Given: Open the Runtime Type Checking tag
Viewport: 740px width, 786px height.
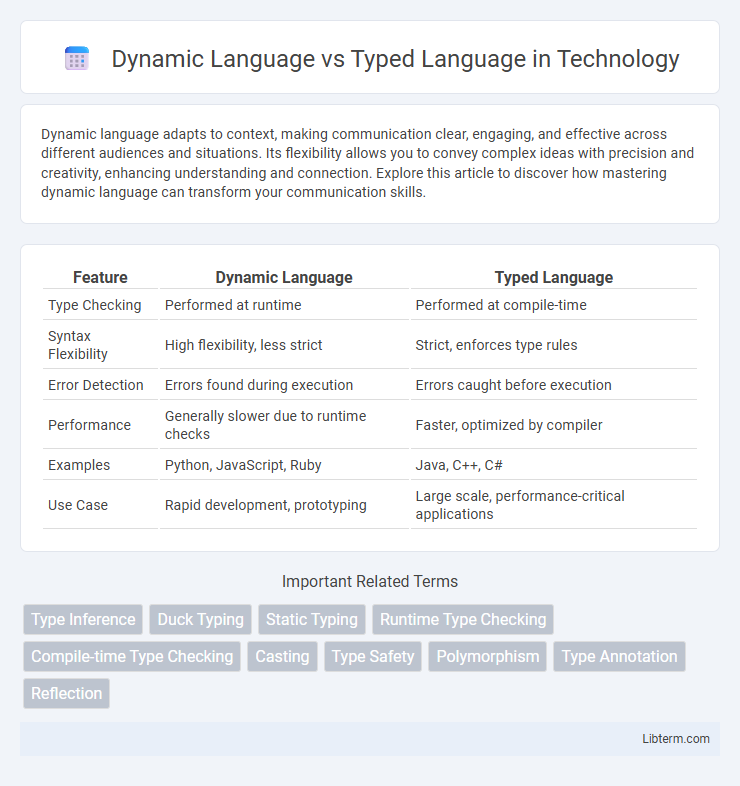Looking at the screenshot, I should click(x=463, y=619).
